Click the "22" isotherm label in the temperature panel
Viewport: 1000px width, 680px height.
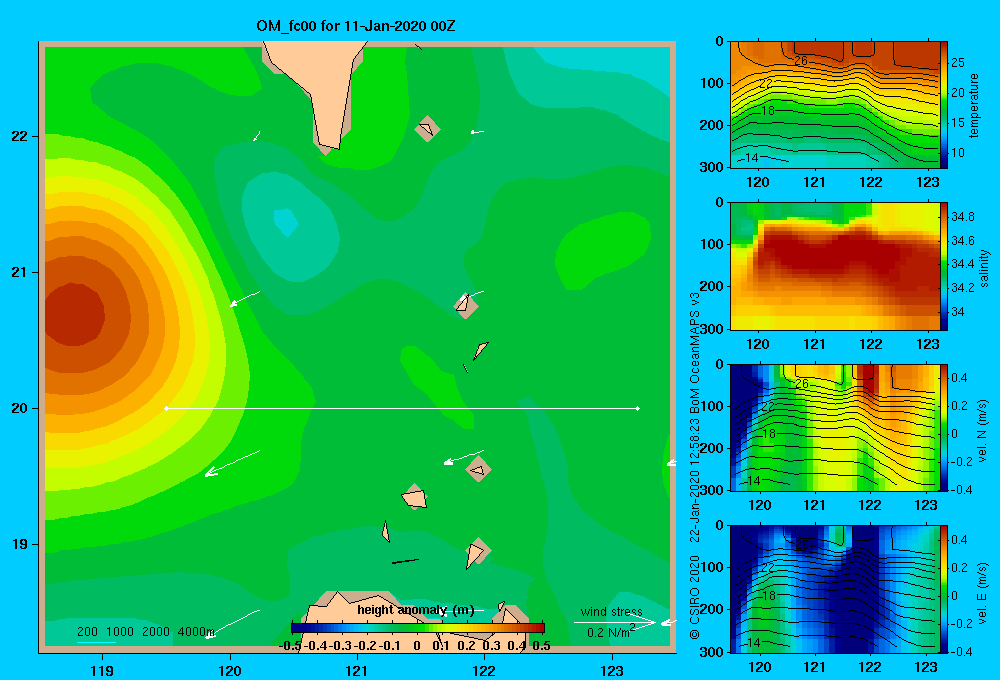tap(766, 84)
